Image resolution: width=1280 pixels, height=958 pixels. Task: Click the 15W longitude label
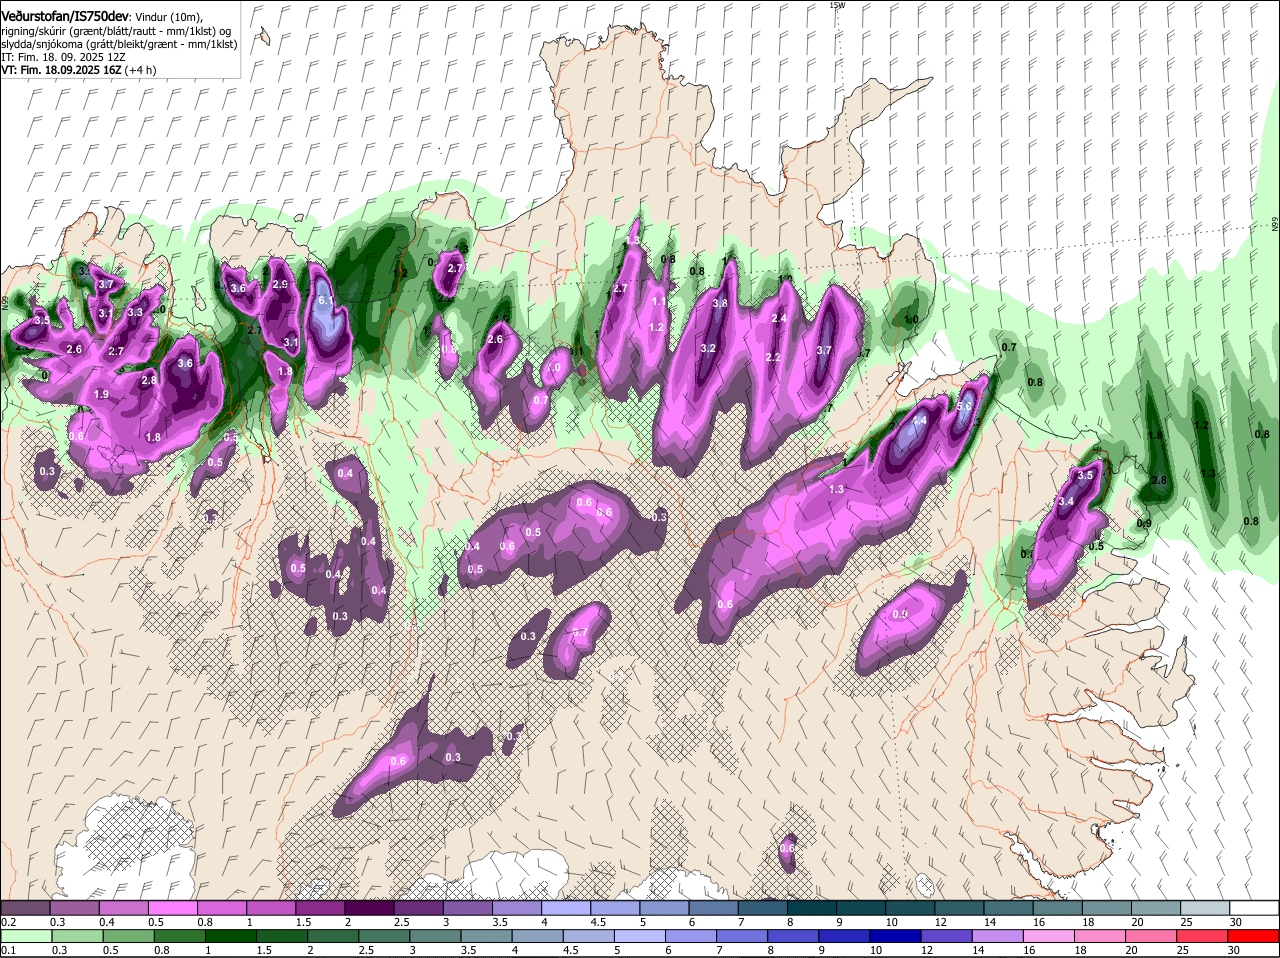click(x=837, y=5)
